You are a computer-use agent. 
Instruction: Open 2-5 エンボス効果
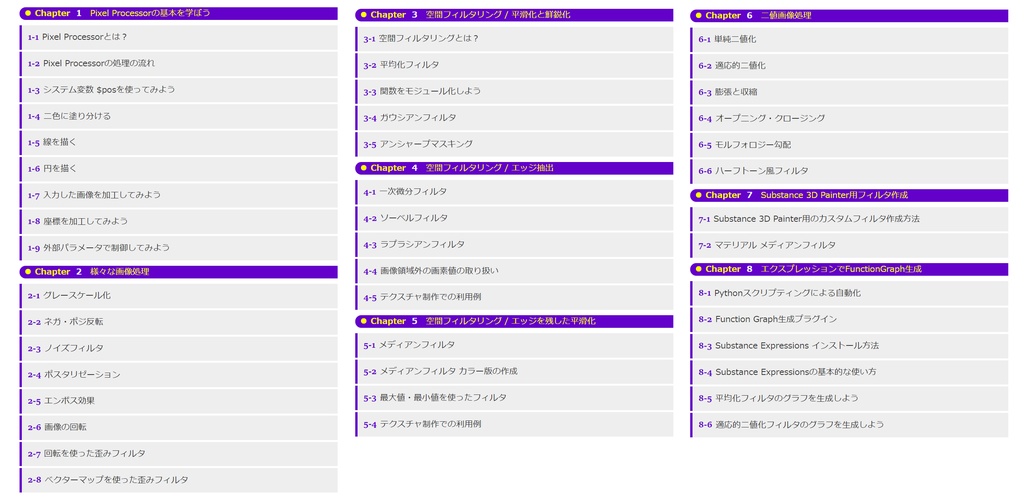pos(179,401)
